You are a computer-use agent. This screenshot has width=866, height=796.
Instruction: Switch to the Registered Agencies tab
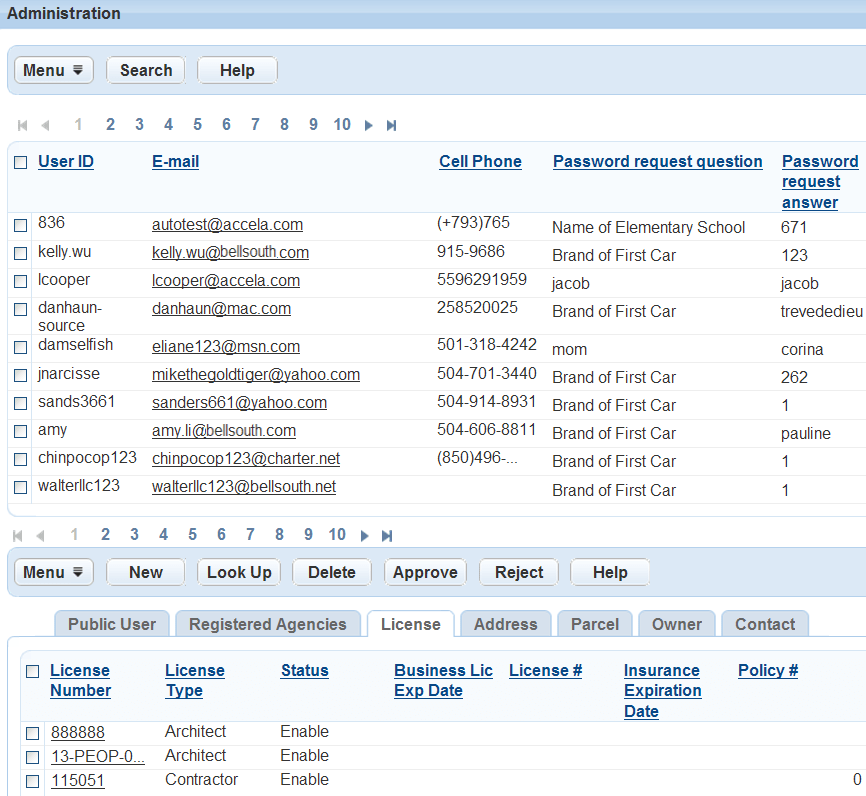click(267, 624)
